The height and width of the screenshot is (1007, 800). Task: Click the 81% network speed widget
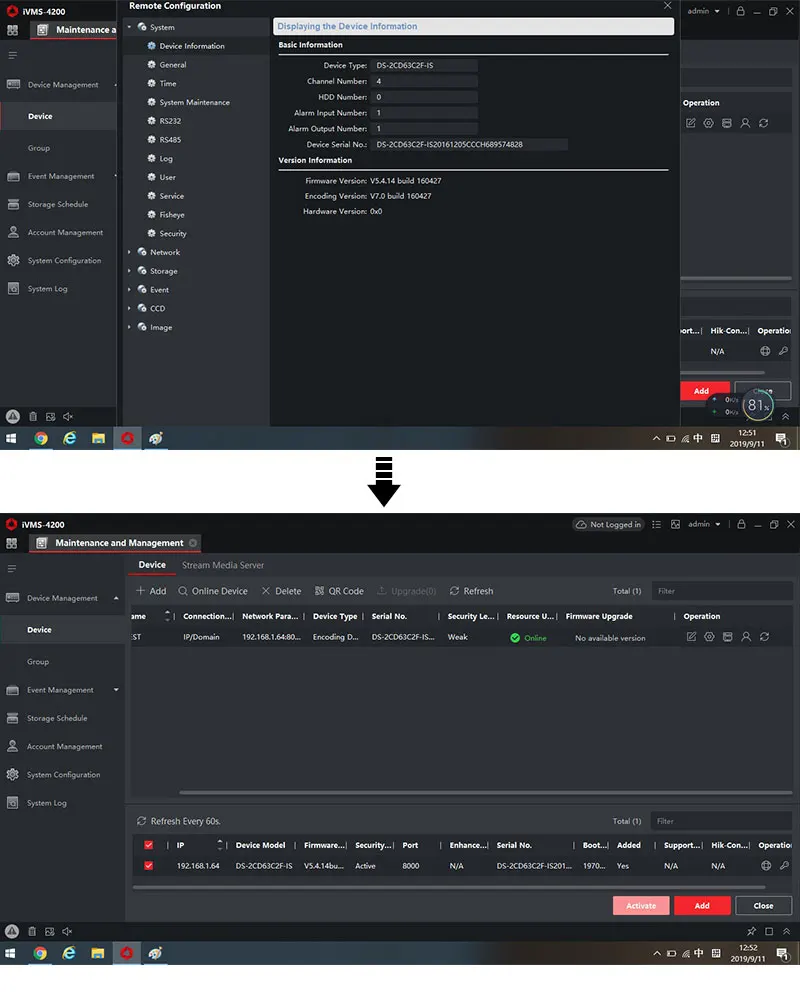[758, 405]
